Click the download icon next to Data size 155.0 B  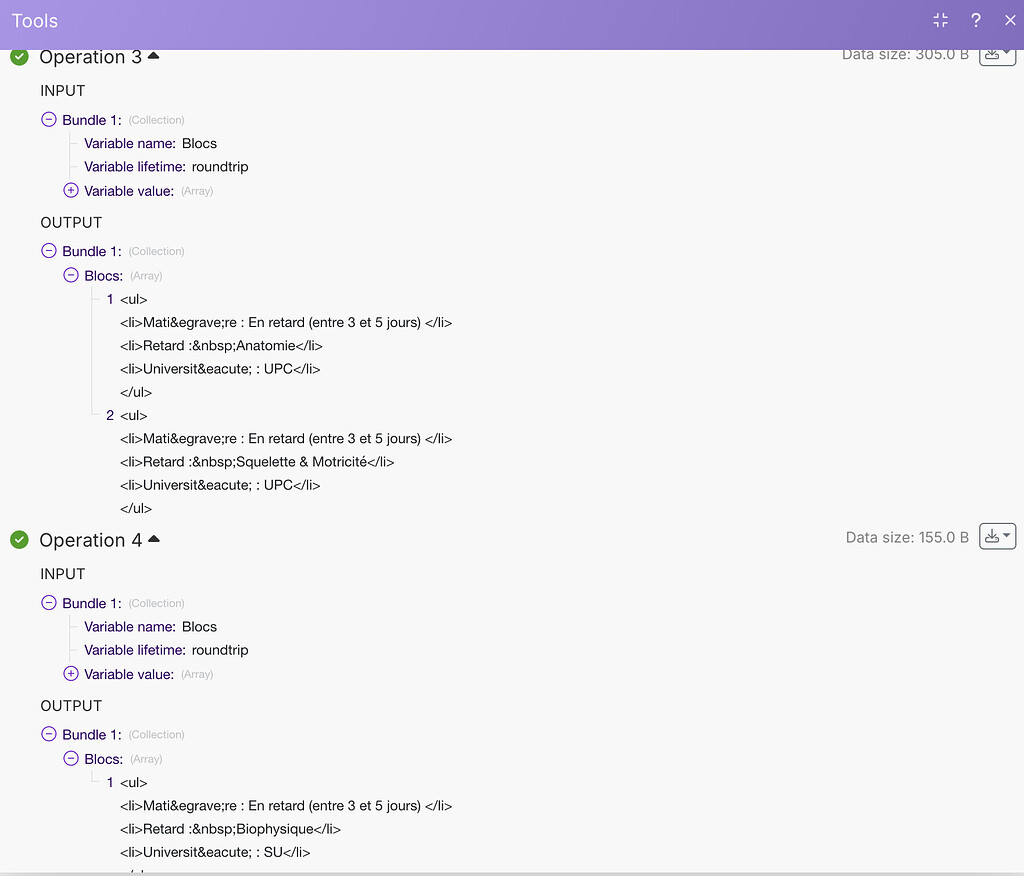coord(993,536)
